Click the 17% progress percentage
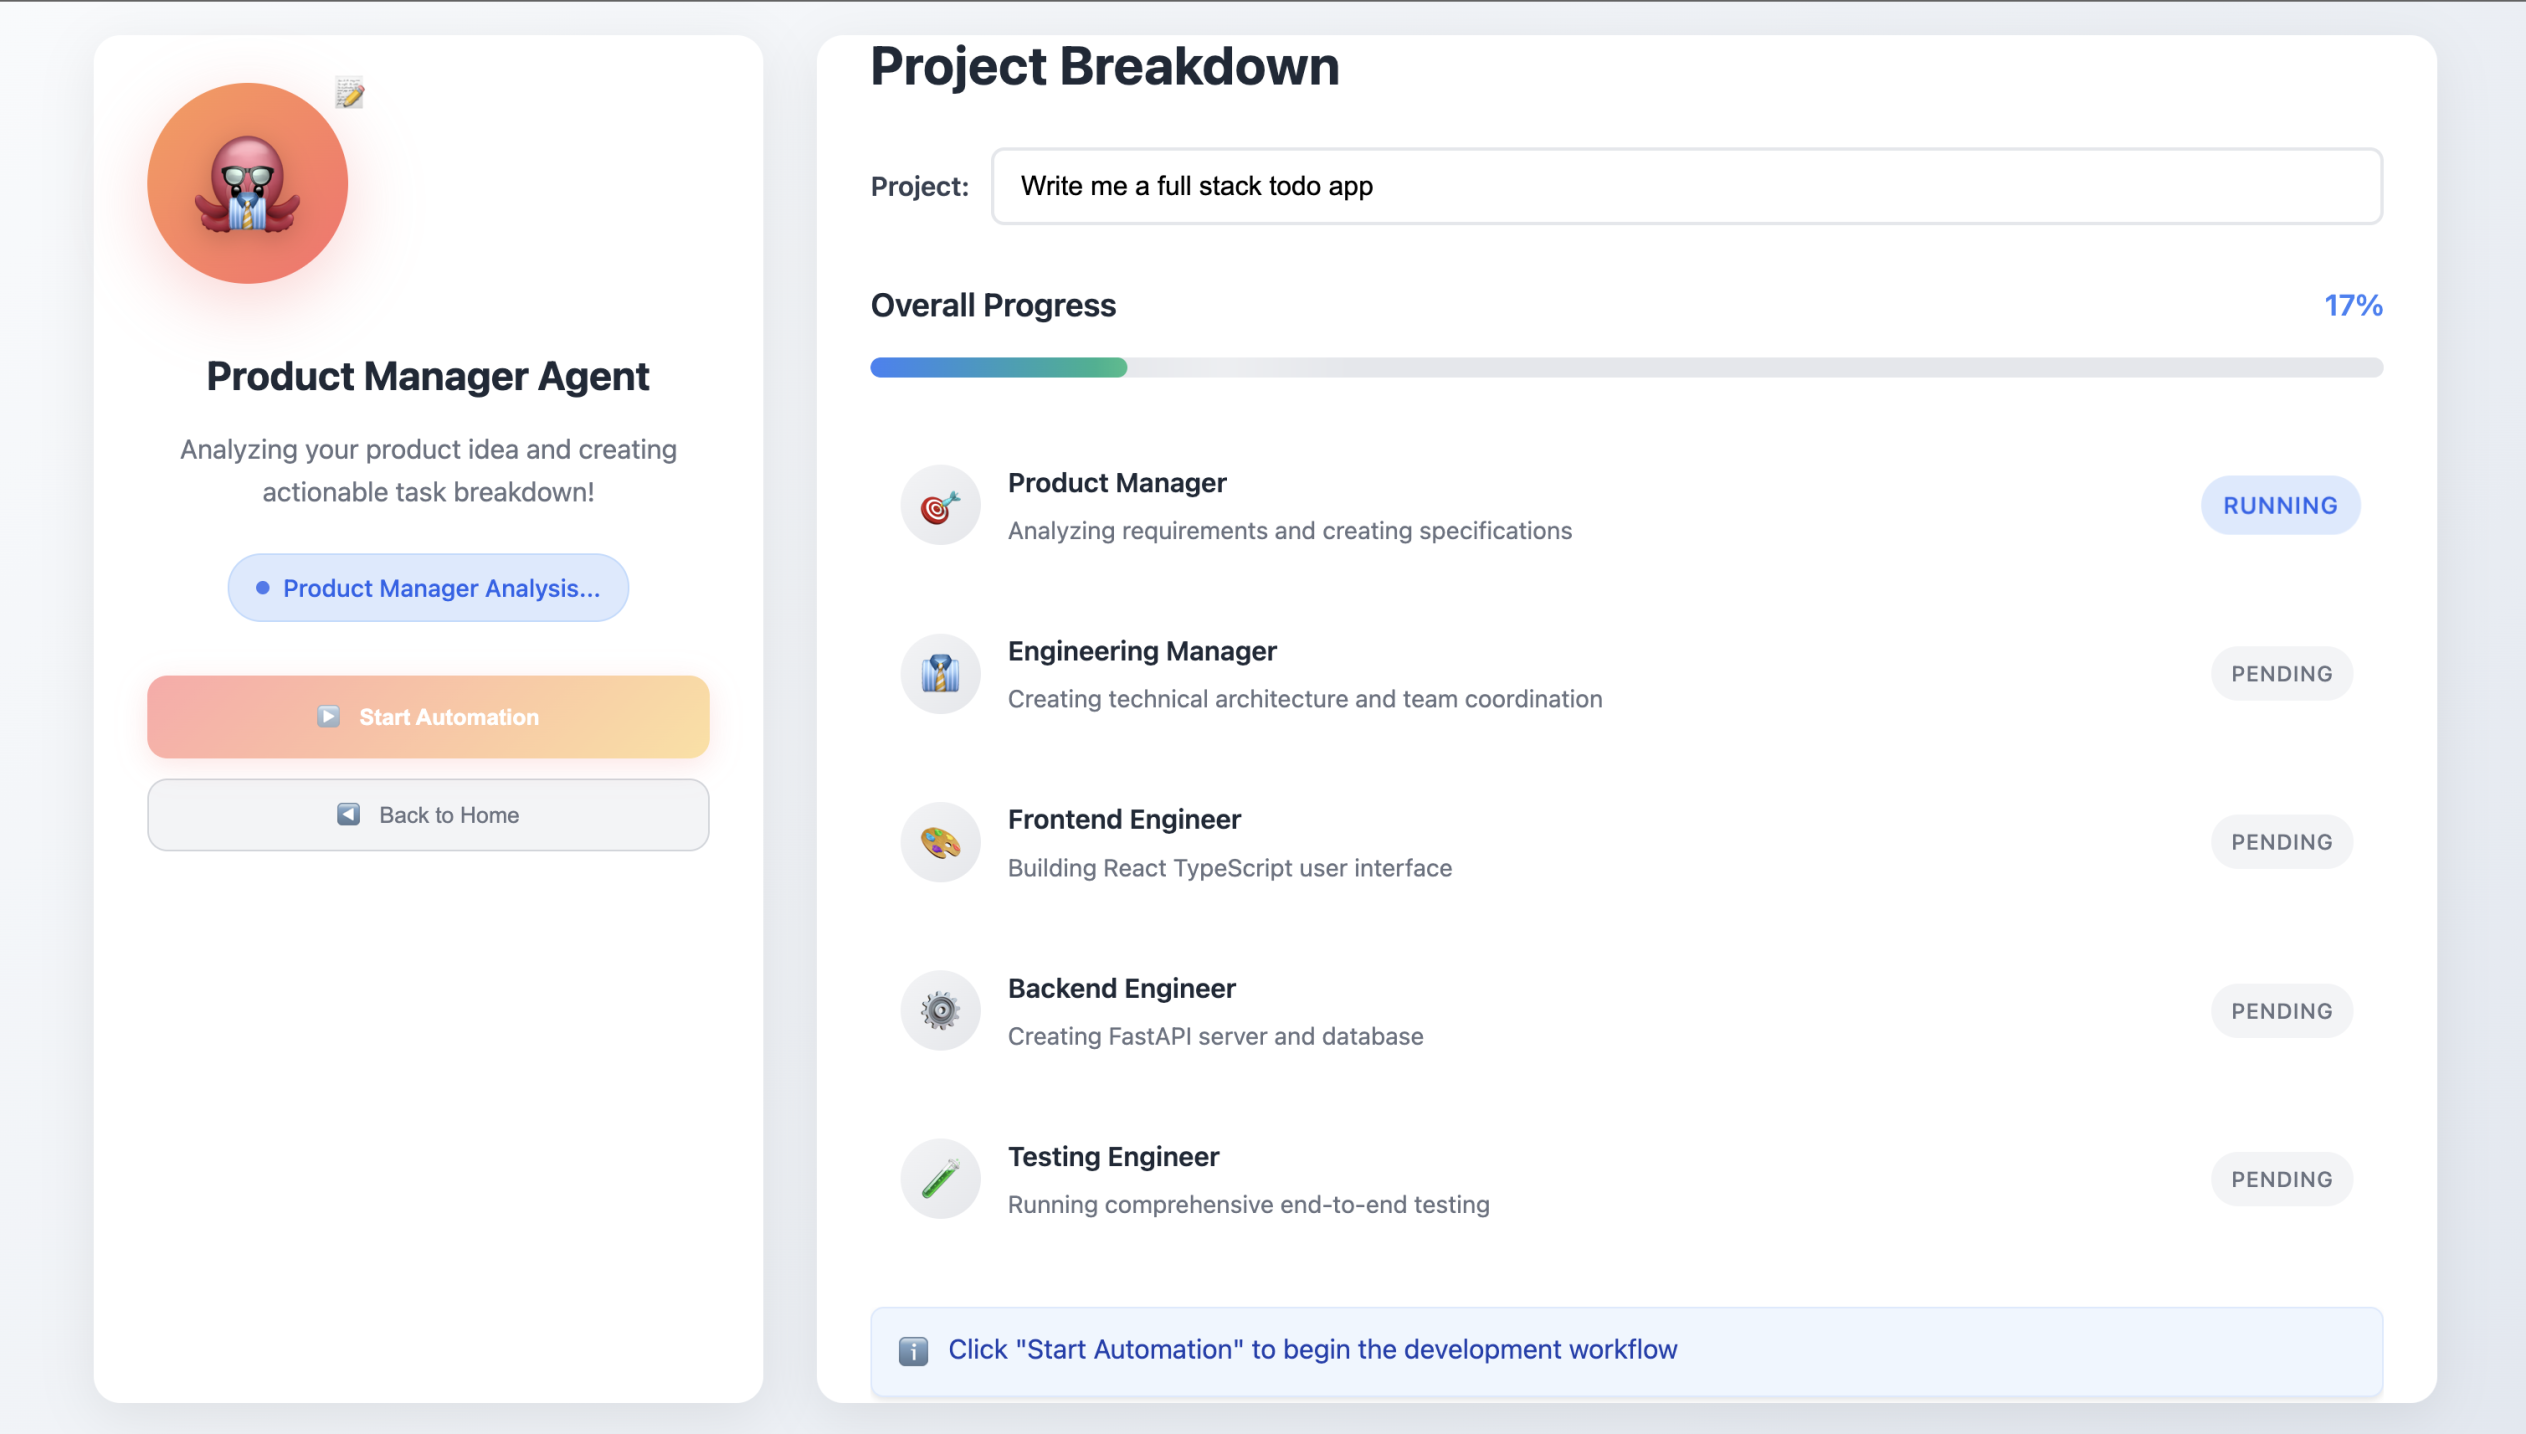 [x=2351, y=306]
